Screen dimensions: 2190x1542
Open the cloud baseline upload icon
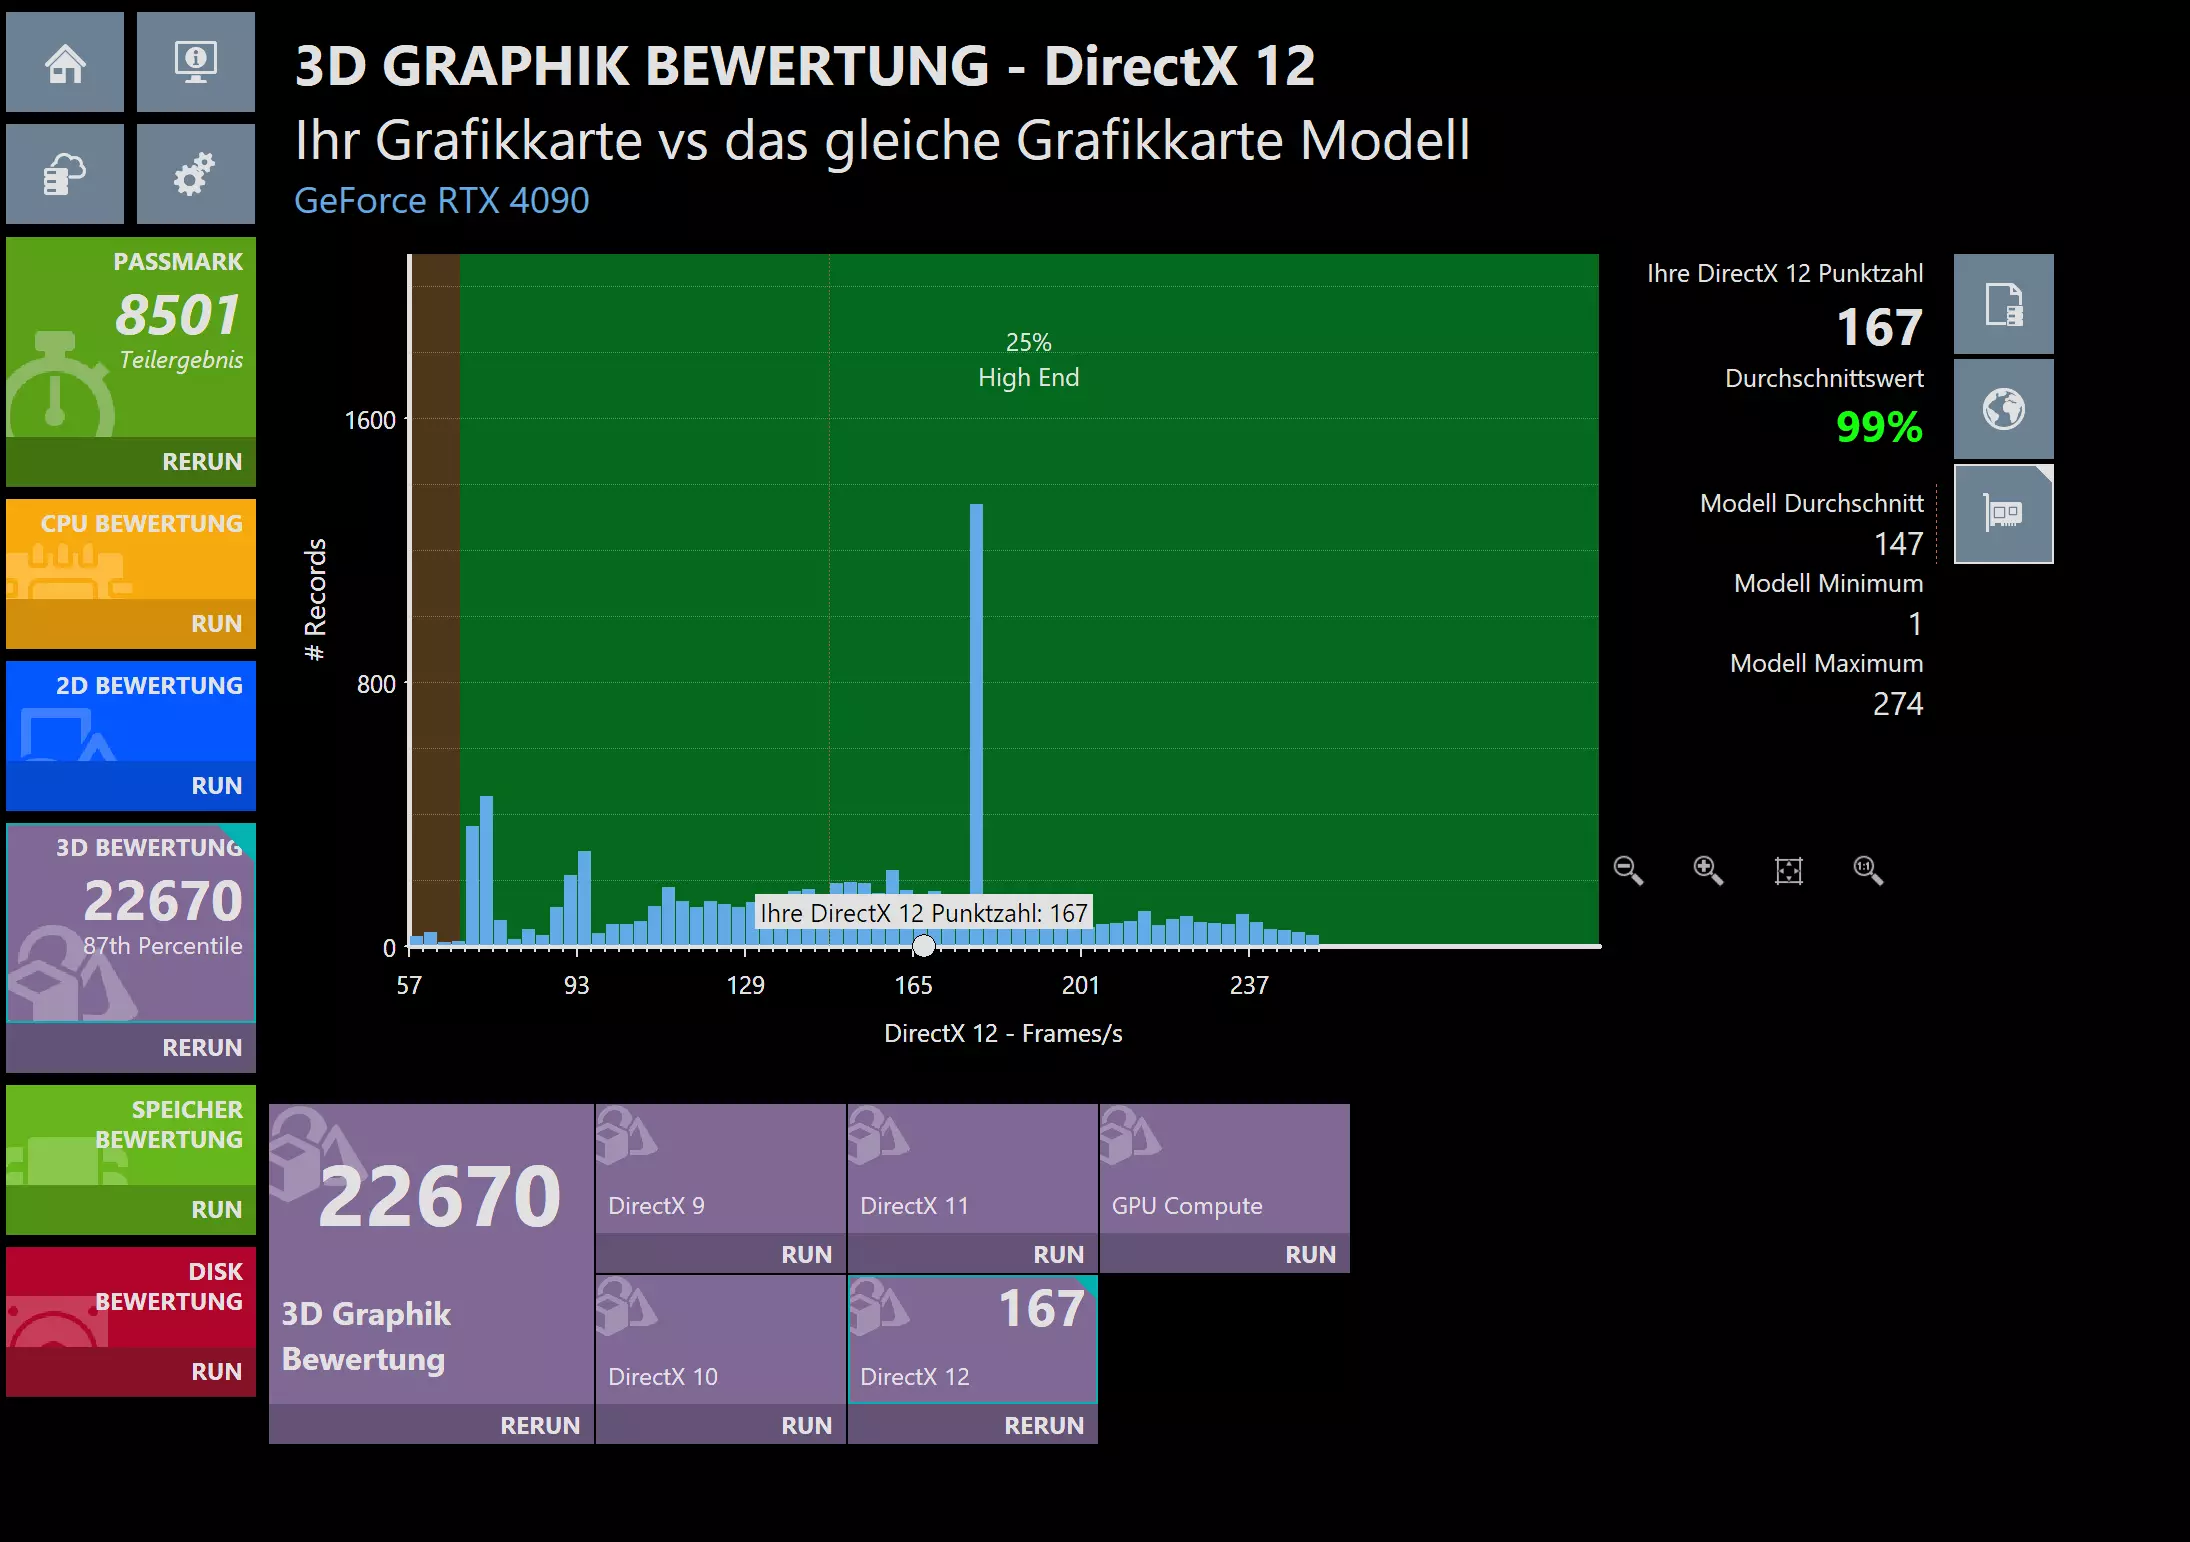tap(65, 174)
